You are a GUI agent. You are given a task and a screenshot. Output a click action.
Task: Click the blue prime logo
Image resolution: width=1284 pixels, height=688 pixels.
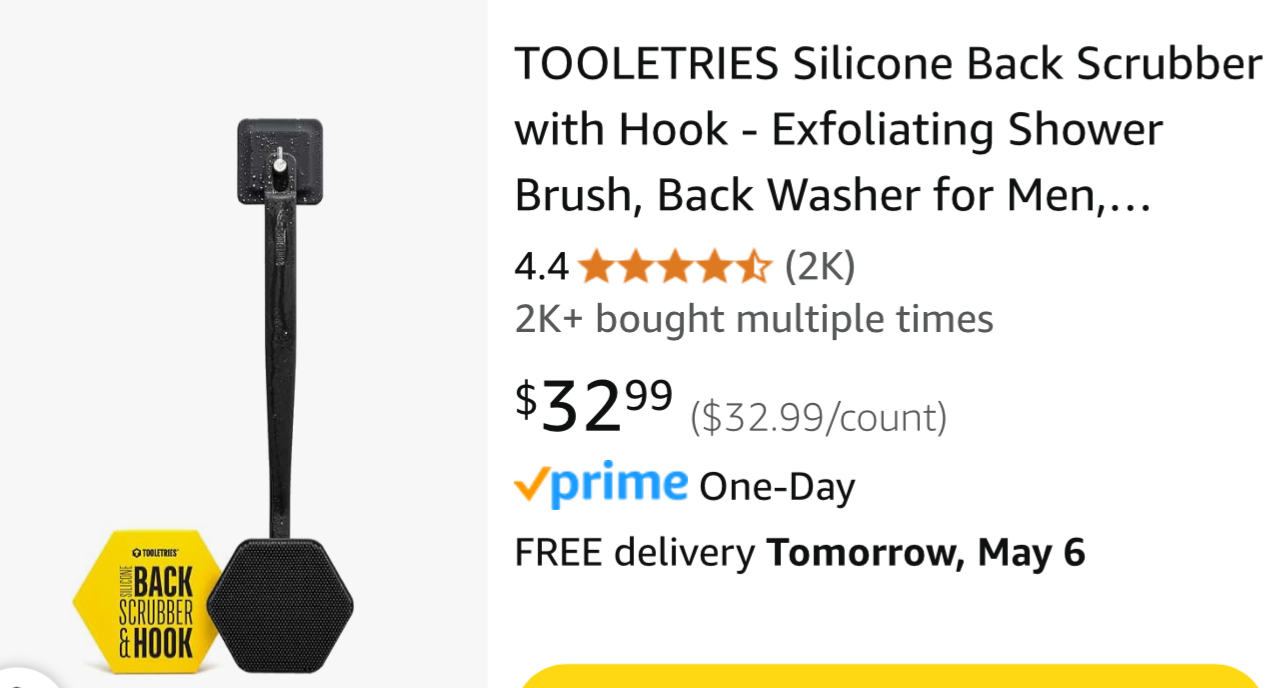pos(619,484)
